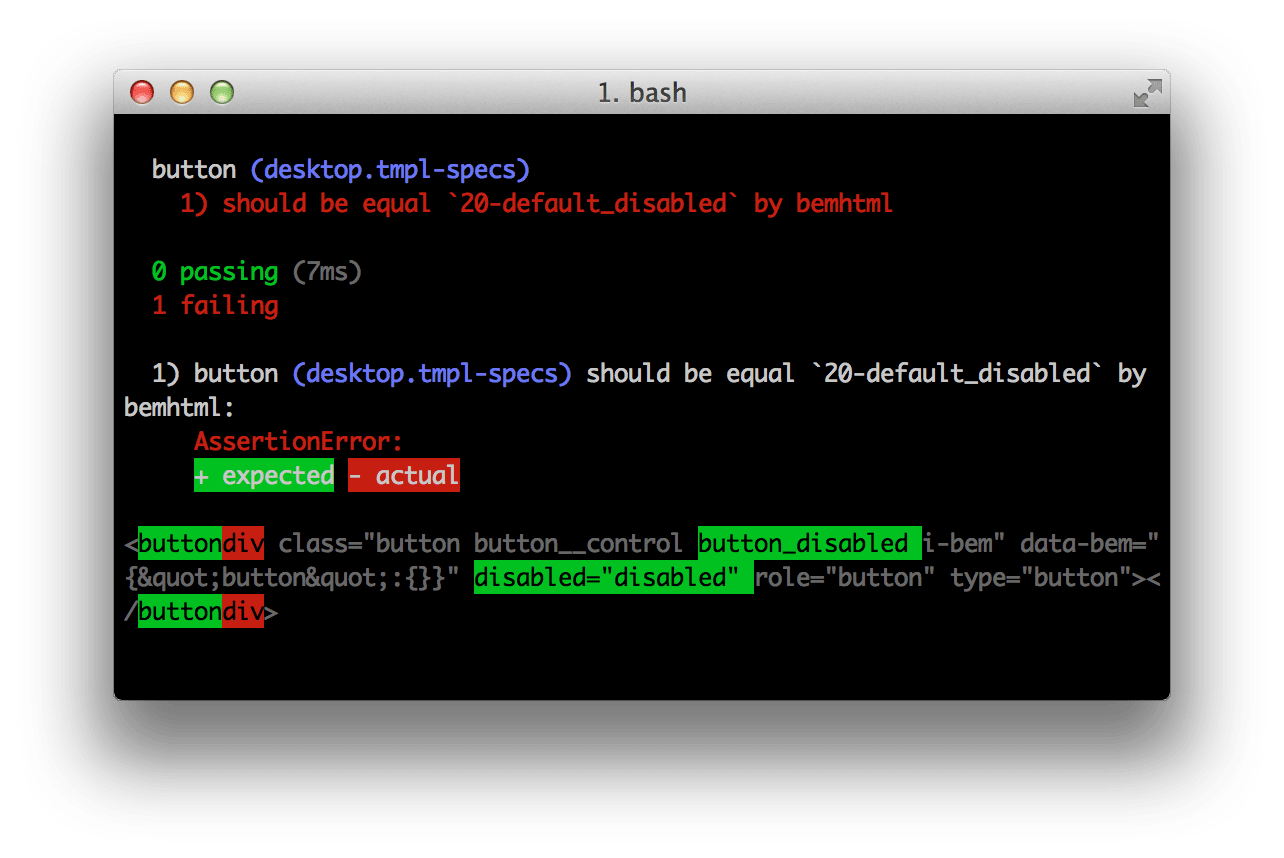Click the type="button" attribute text

point(1040,578)
